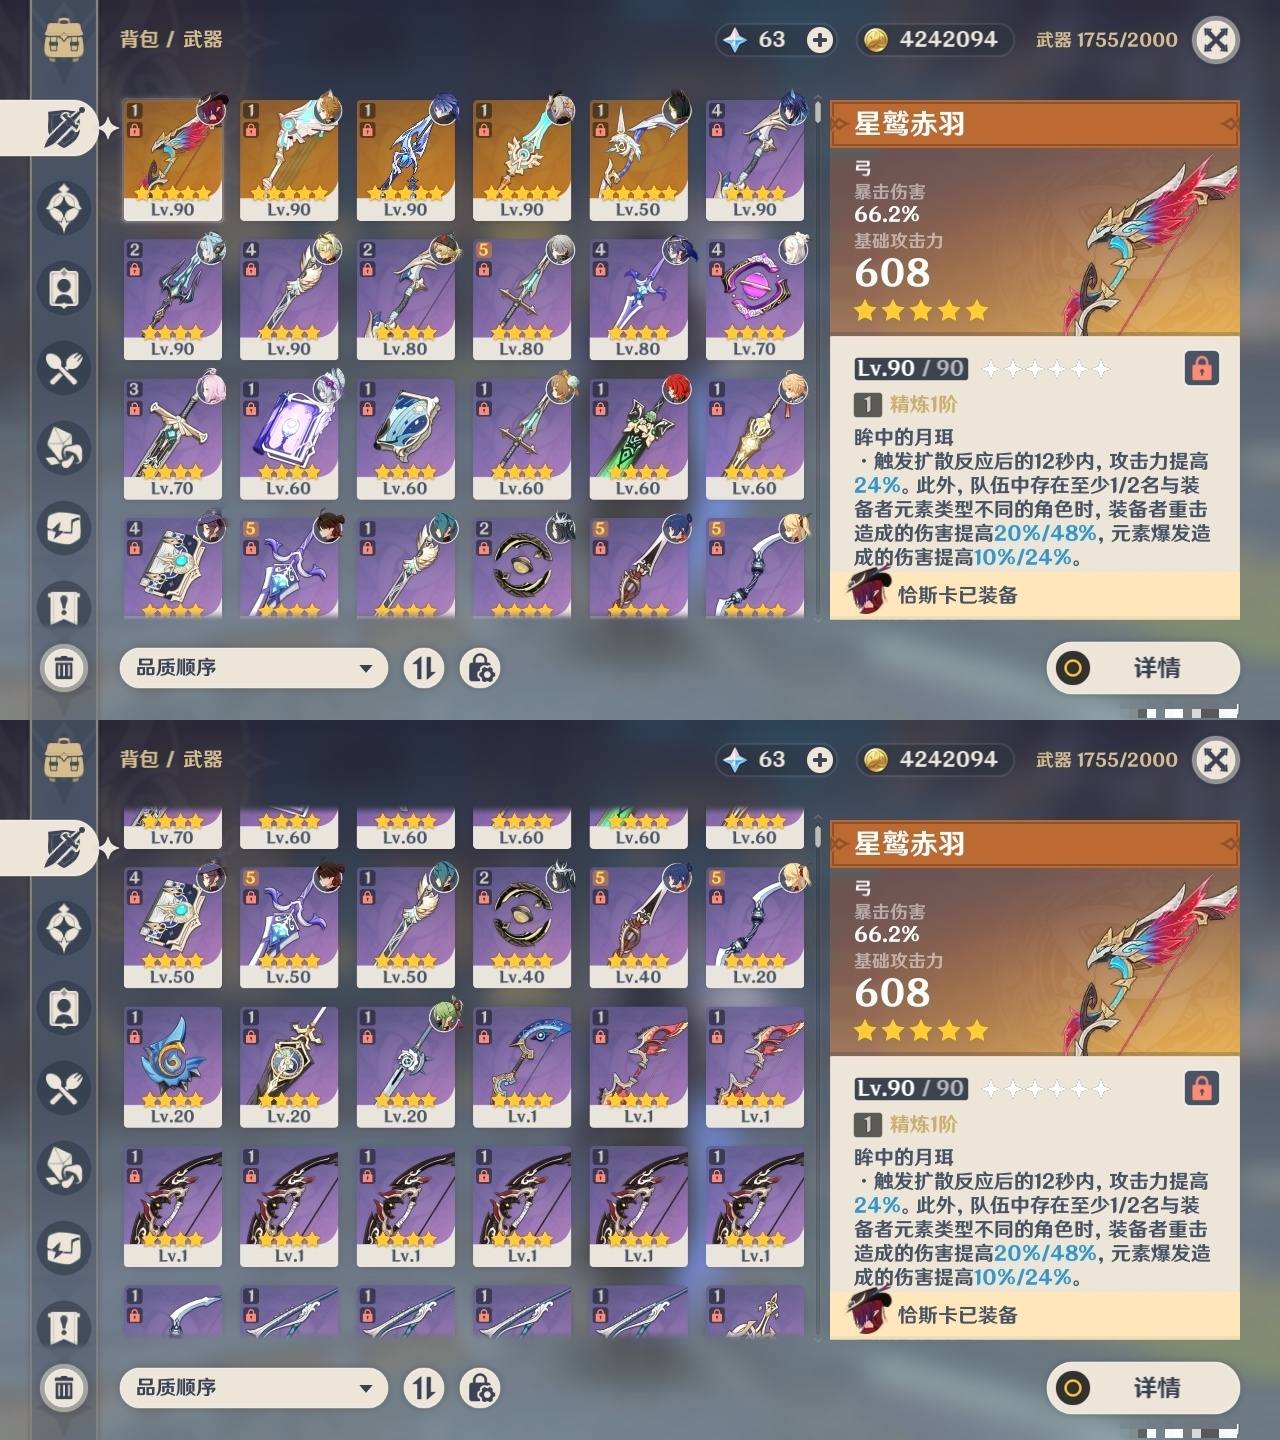The width and height of the screenshot is (1280, 1440).
Task: Expand 品质顺序 sort dropdown in bottom panel
Action: tap(253, 1388)
